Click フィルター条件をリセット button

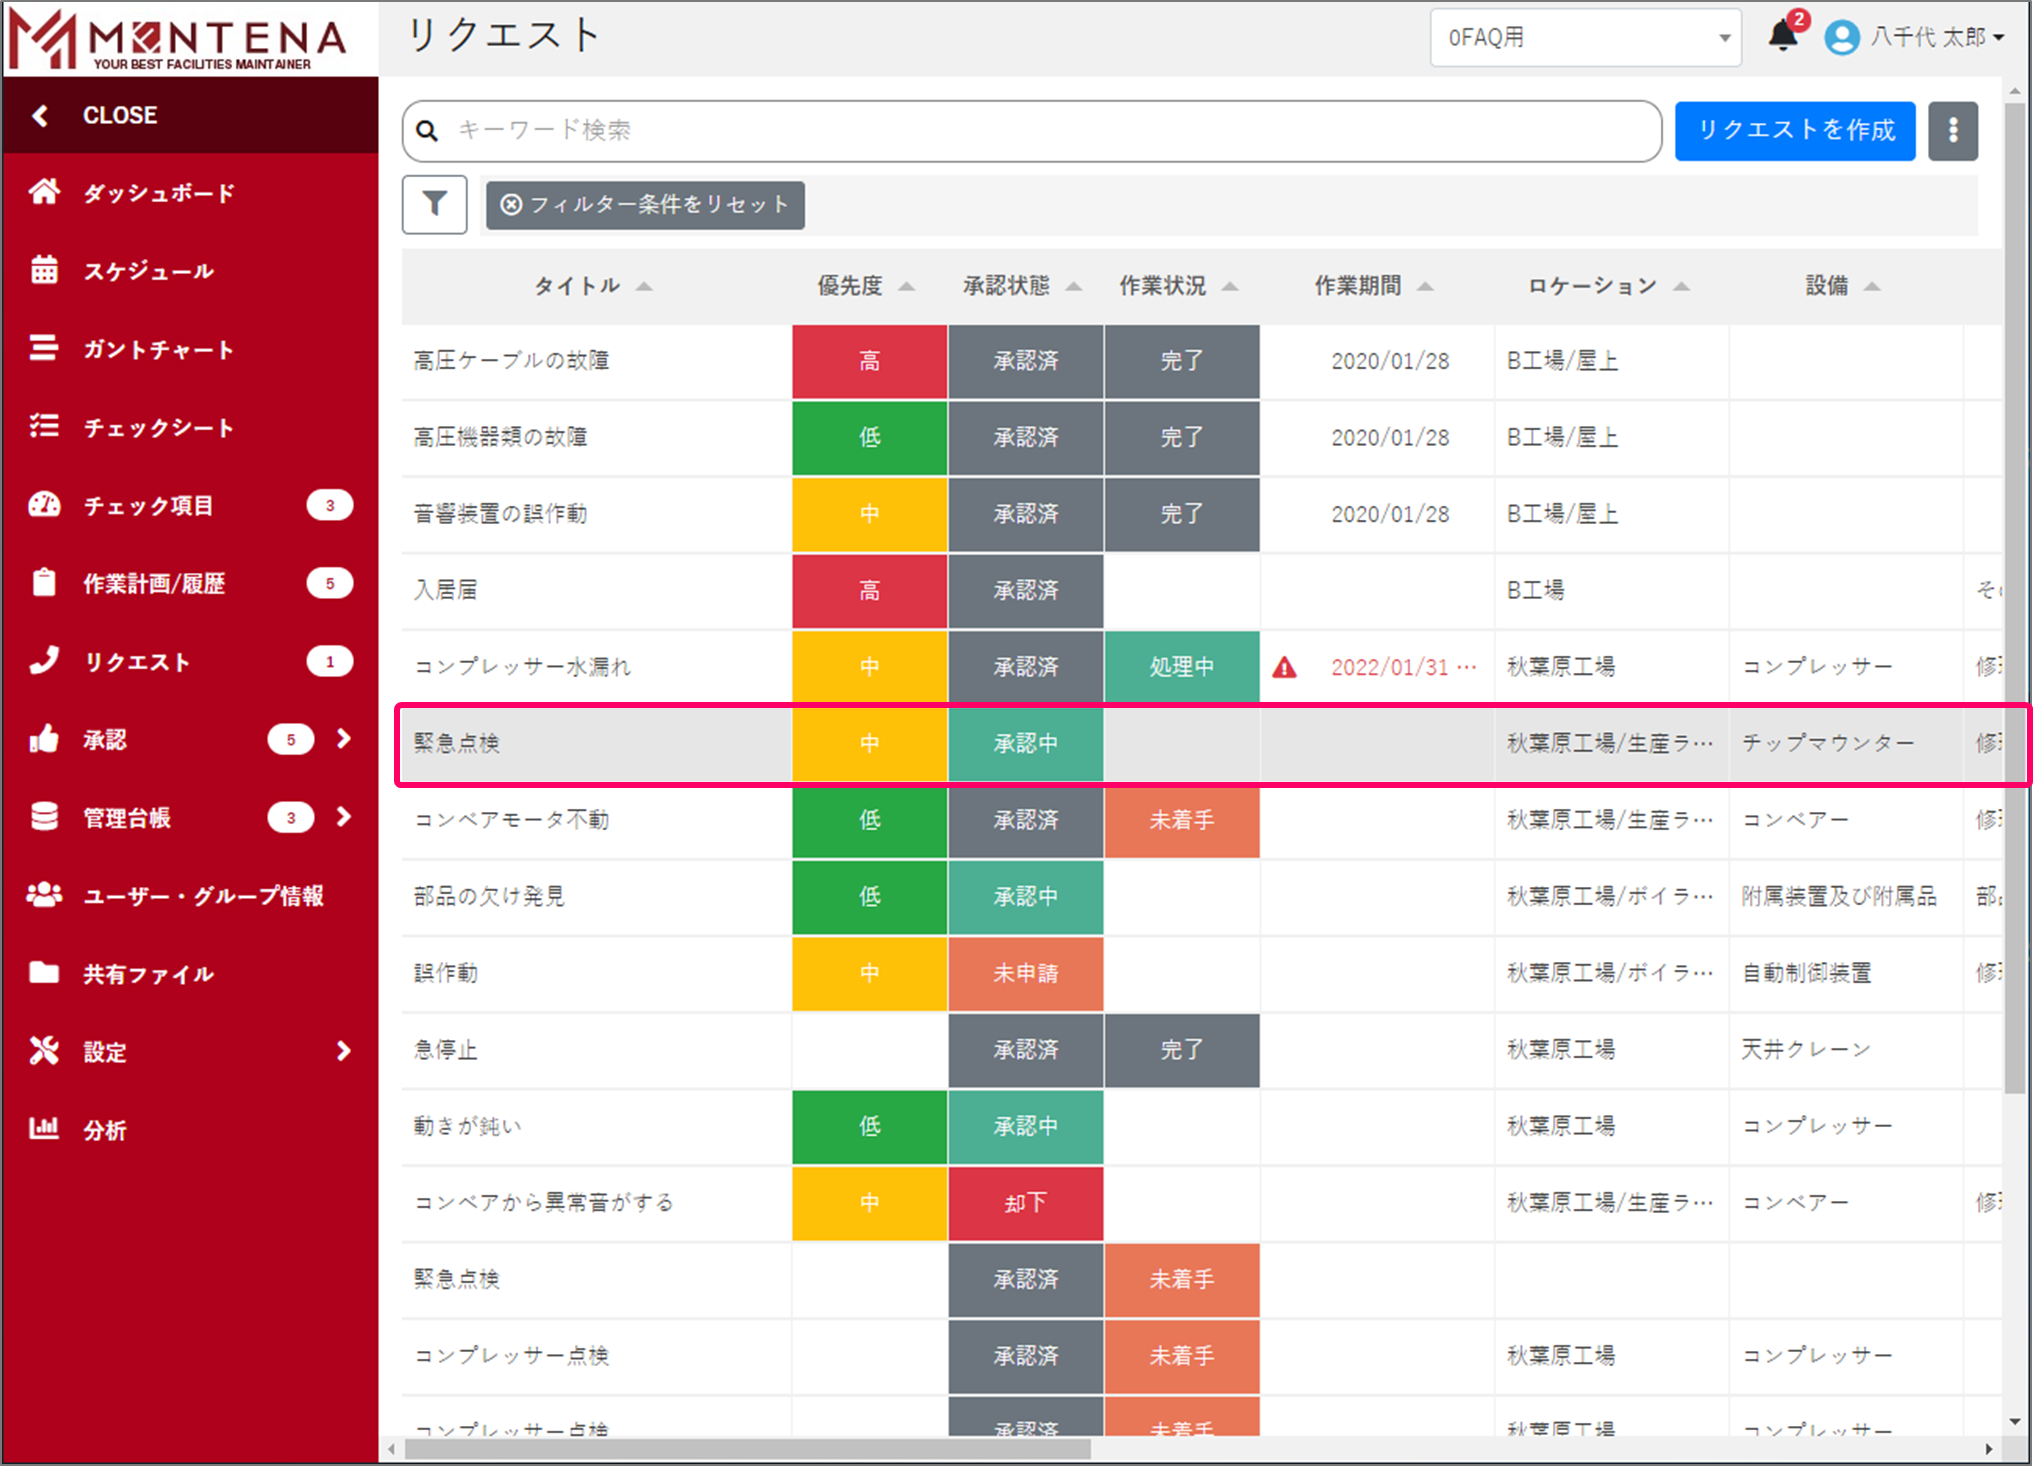pos(645,205)
